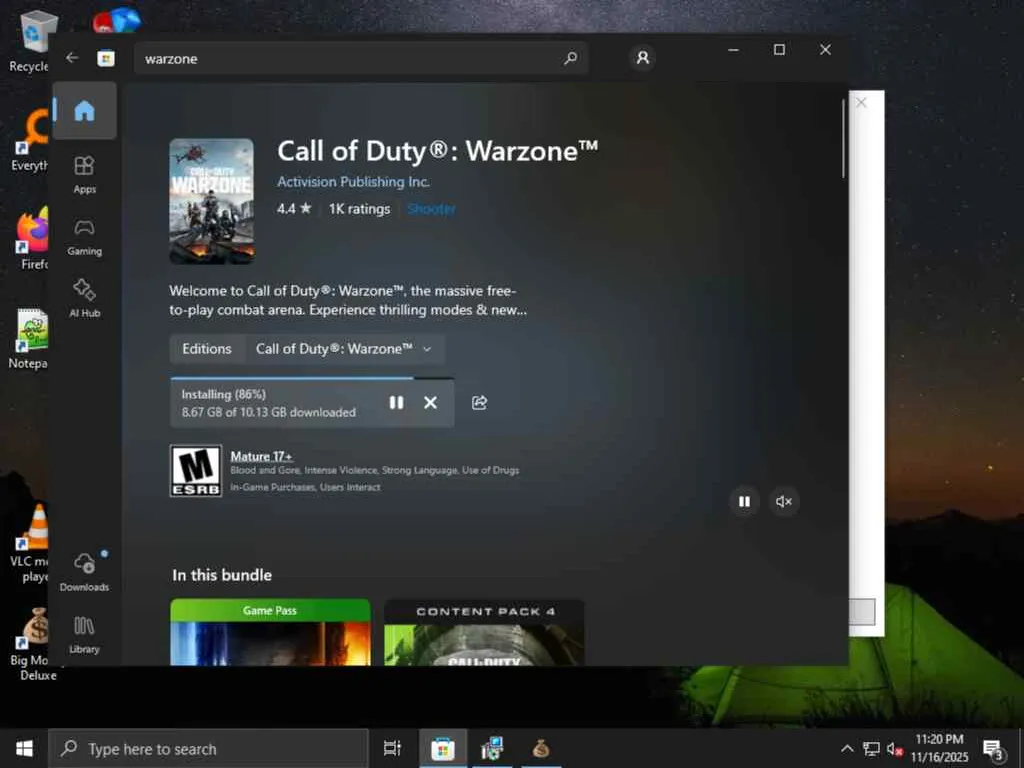Unmute the trailer audio
The image size is (1024, 768).
(784, 502)
